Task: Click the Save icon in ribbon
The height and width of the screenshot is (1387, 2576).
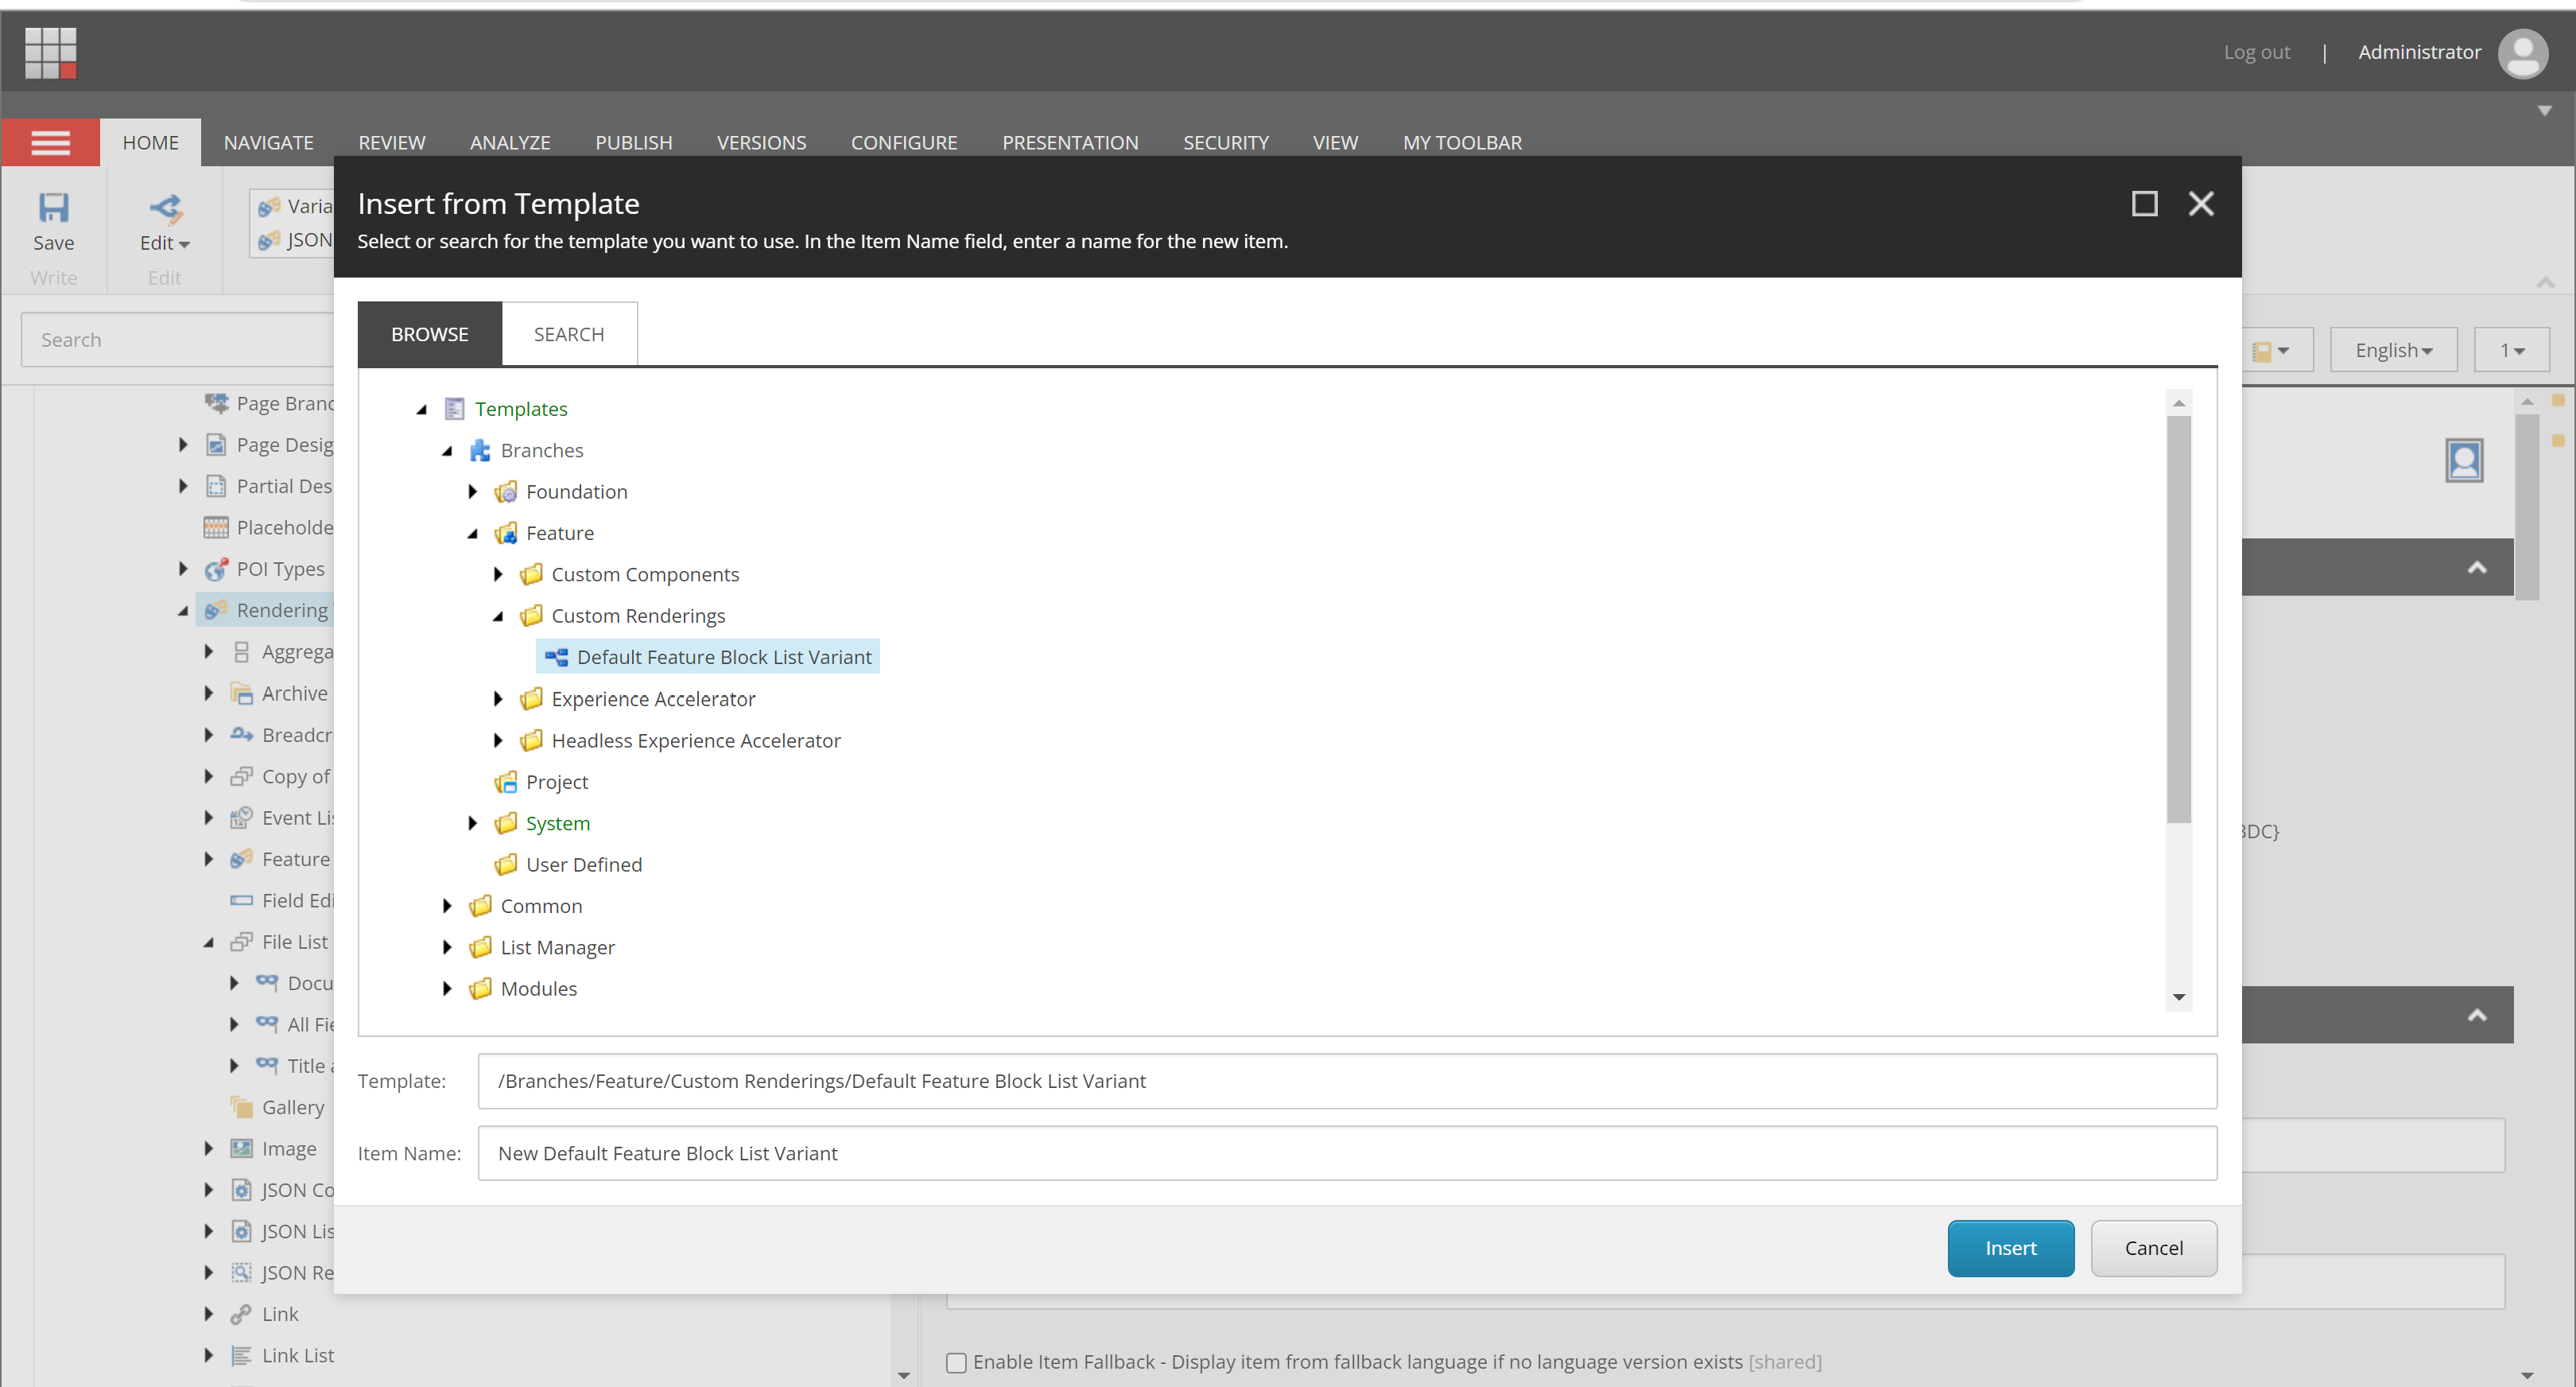Action: [x=53, y=209]
